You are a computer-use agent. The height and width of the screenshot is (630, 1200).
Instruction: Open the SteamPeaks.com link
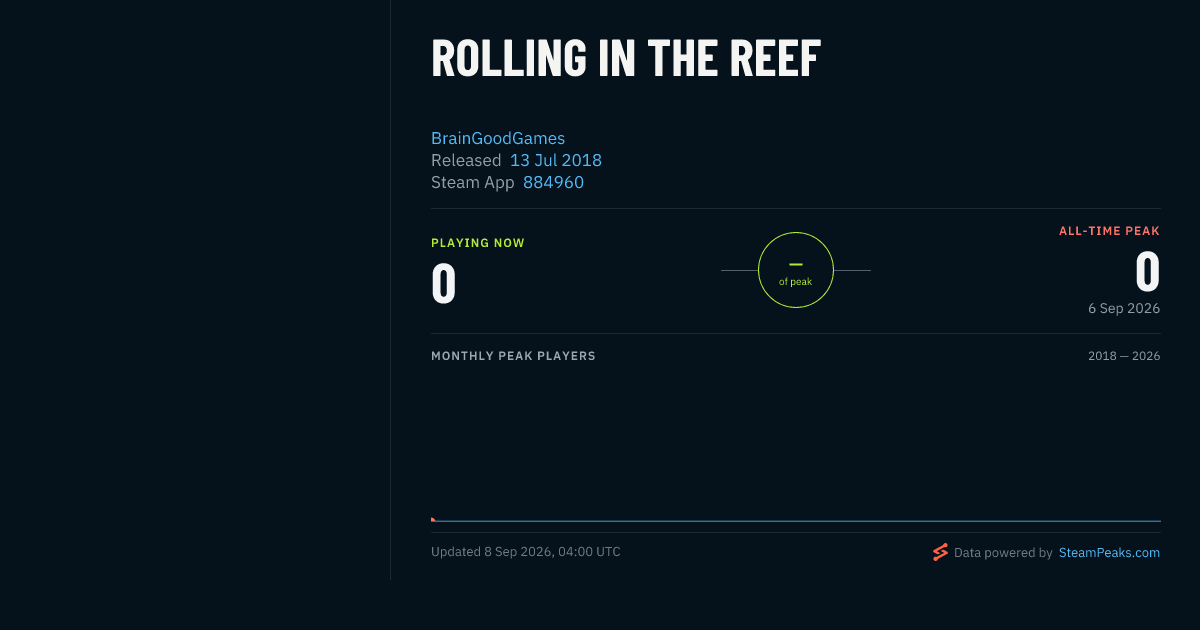(x=1109, y=552)
